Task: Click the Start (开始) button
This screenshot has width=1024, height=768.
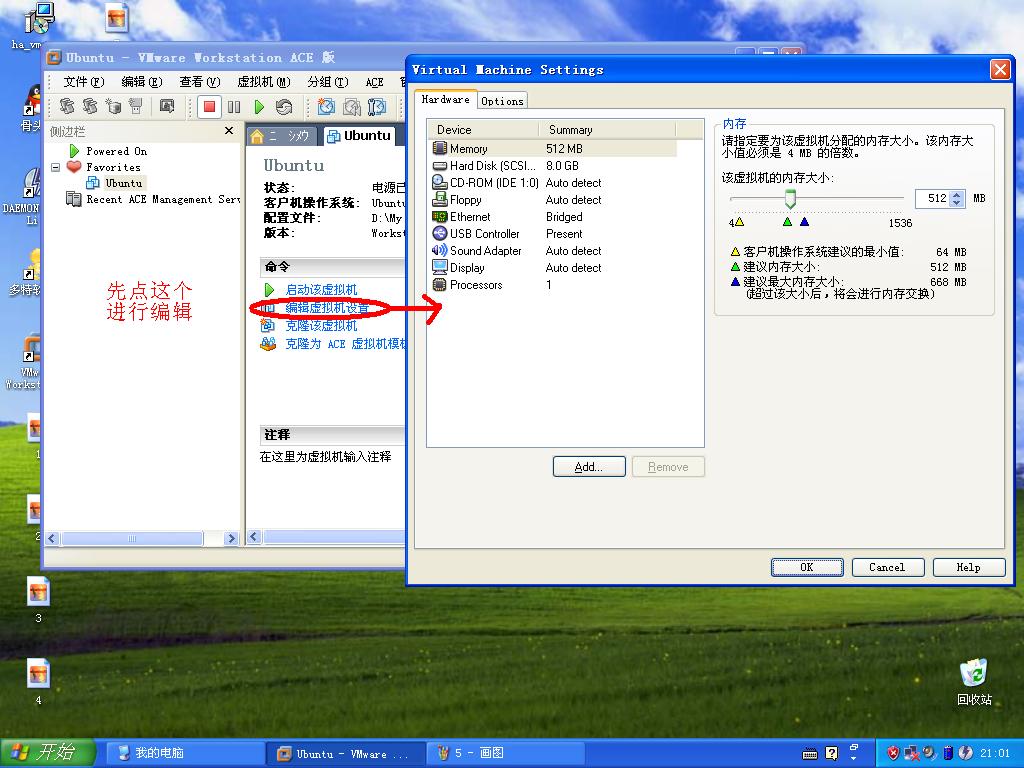Action: click(48, 753)
